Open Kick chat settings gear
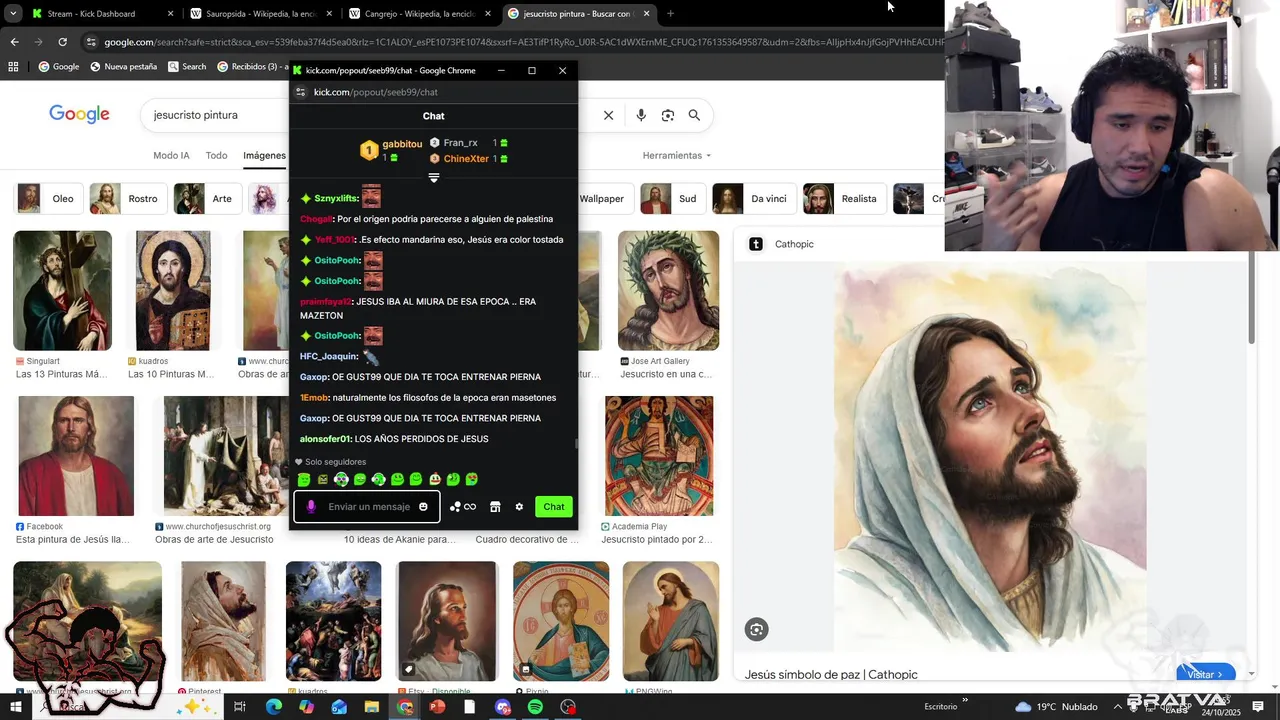The height and width of the screenshot is (720, 1280). [x=519, y=507]
